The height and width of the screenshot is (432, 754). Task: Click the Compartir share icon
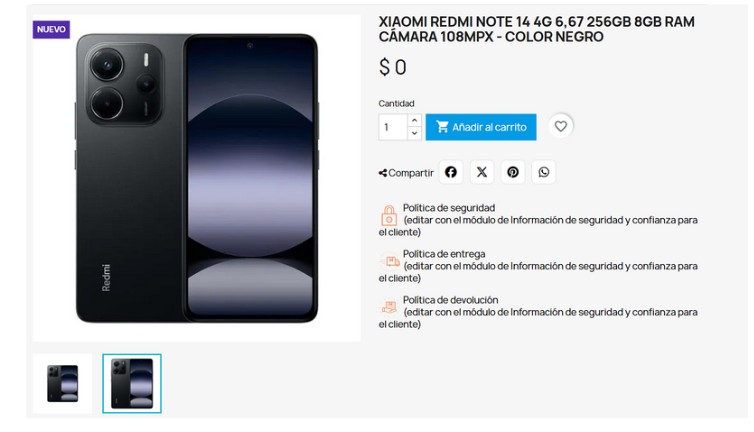point(383,173)
